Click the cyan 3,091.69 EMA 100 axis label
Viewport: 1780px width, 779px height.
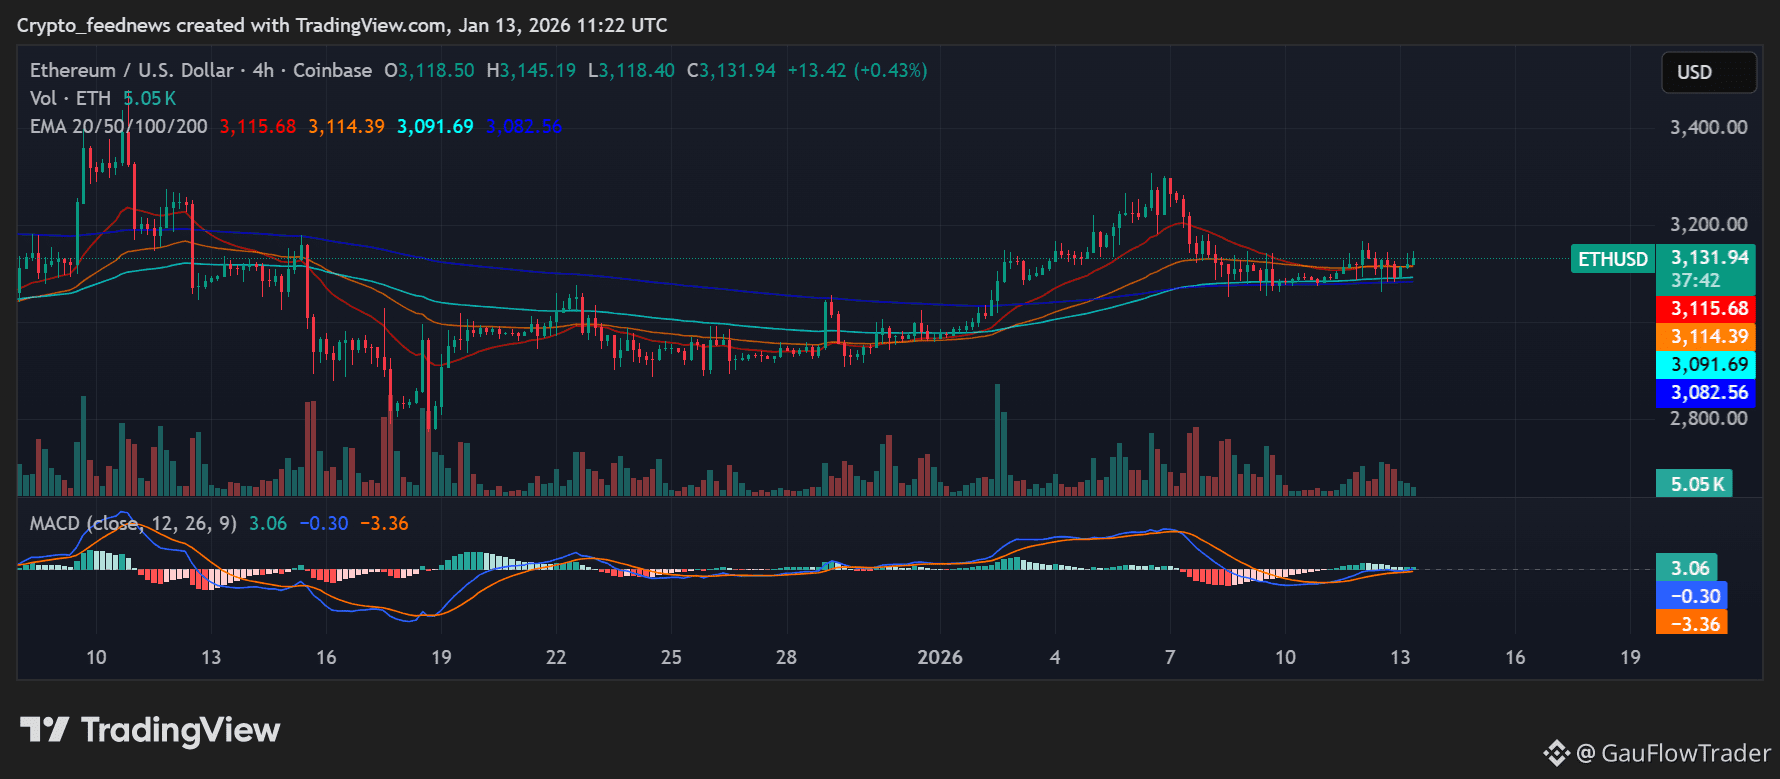(1707, 365)
